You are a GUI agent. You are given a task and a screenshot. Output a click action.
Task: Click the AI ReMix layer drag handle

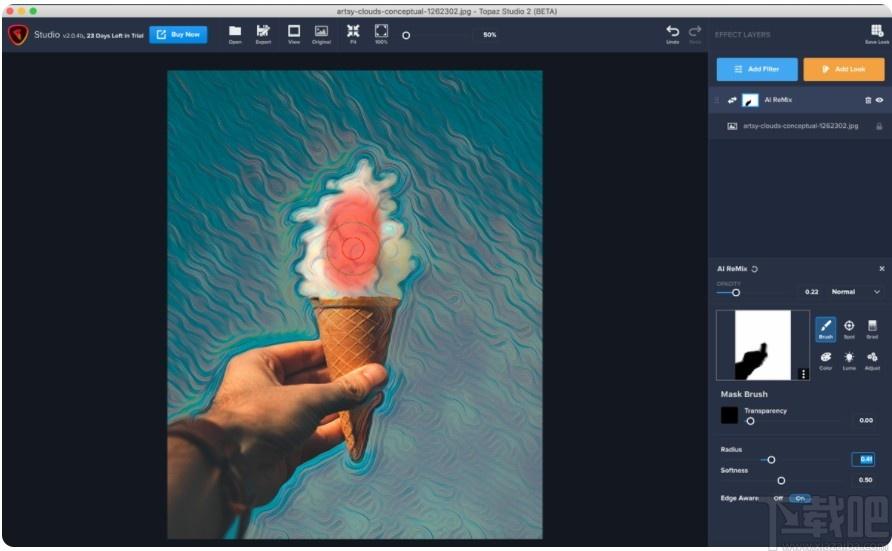point(717,100)
